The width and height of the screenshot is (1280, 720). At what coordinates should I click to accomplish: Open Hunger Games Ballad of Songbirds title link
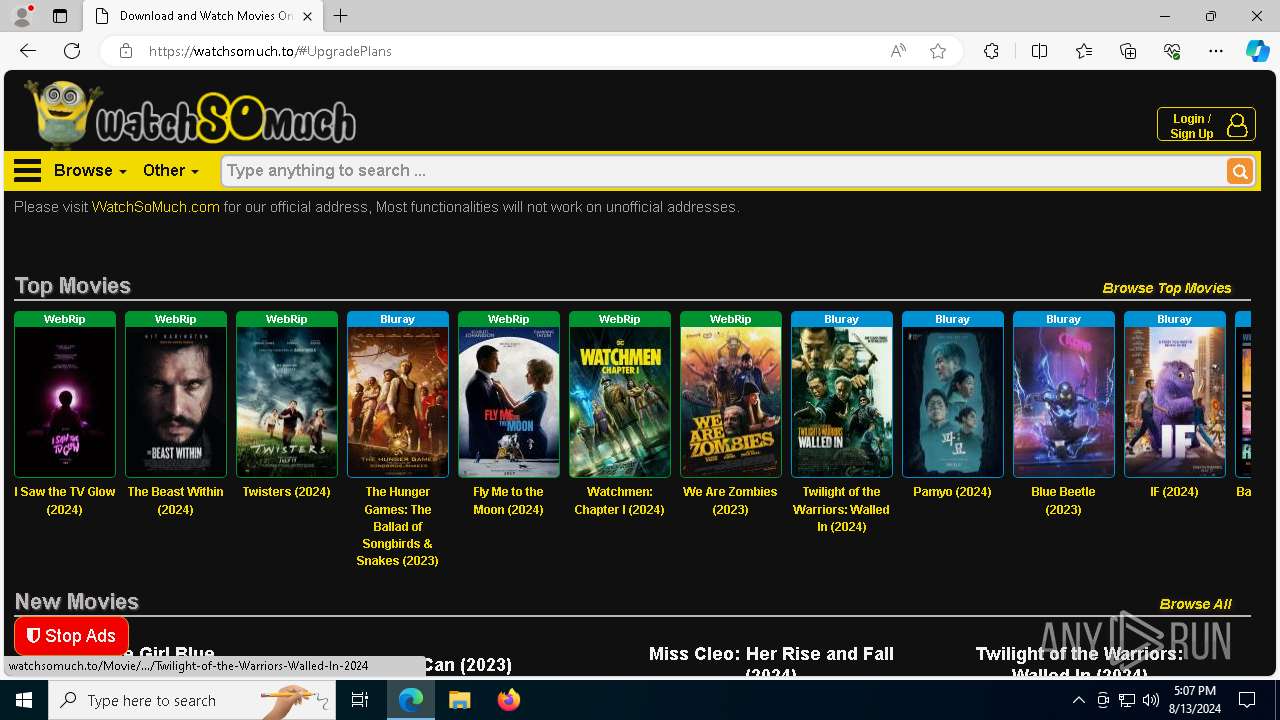(x=397, y=526)
